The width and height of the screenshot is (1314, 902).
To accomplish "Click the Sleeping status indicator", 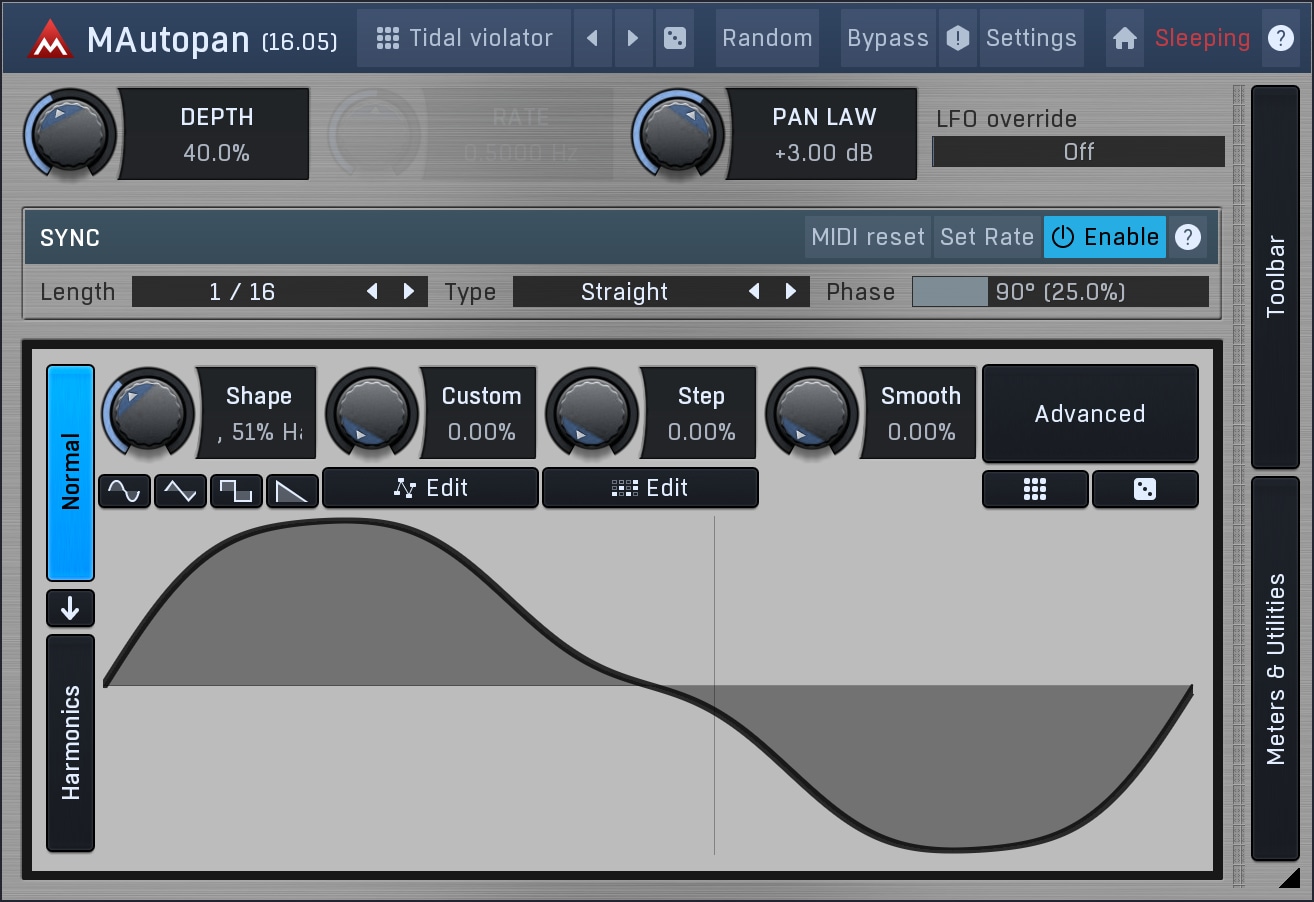I will pos(1202,38).
